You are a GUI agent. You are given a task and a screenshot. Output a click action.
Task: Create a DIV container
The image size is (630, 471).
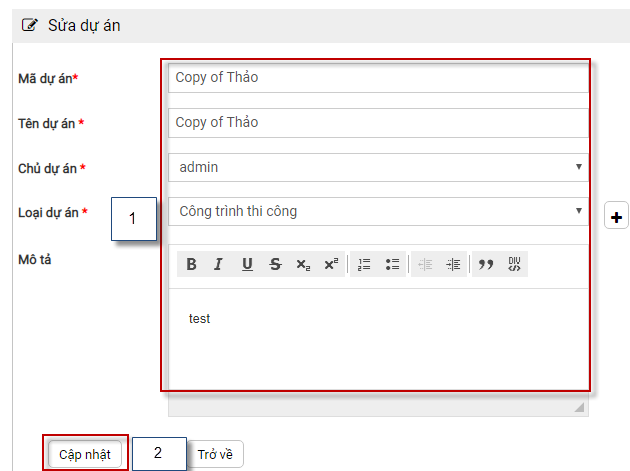[x=514, y=264]
